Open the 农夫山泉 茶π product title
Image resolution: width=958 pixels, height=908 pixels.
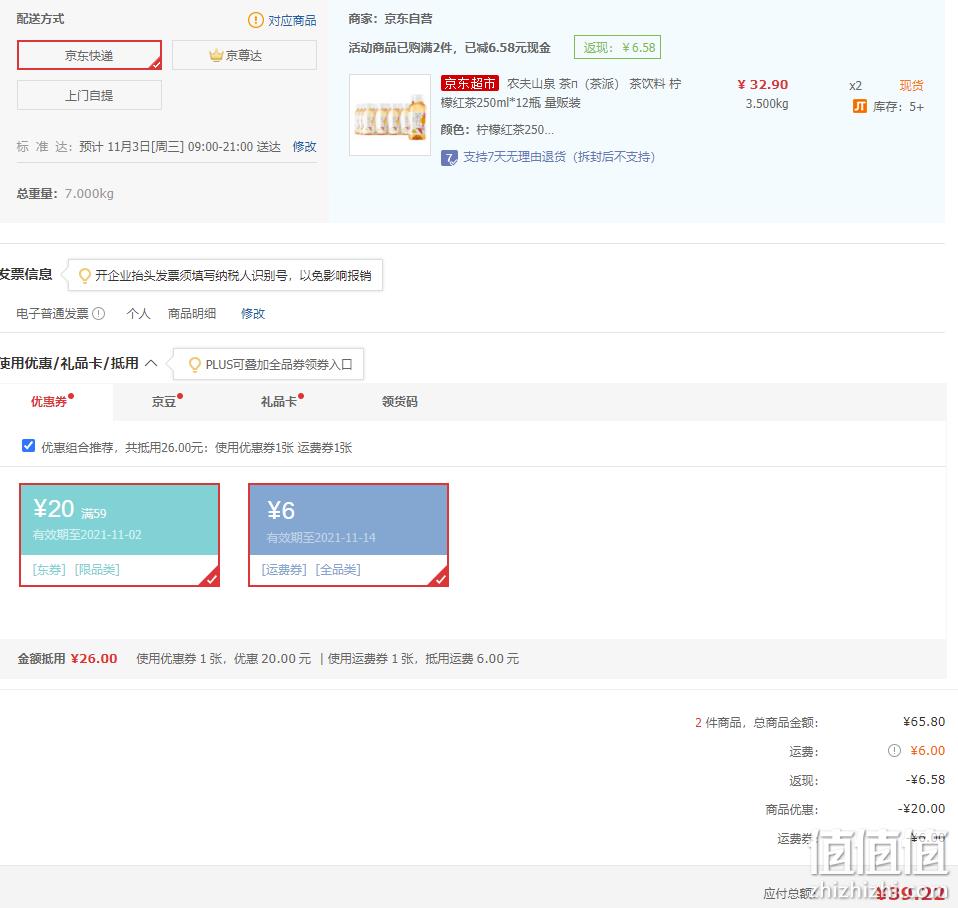coord(561,93)
